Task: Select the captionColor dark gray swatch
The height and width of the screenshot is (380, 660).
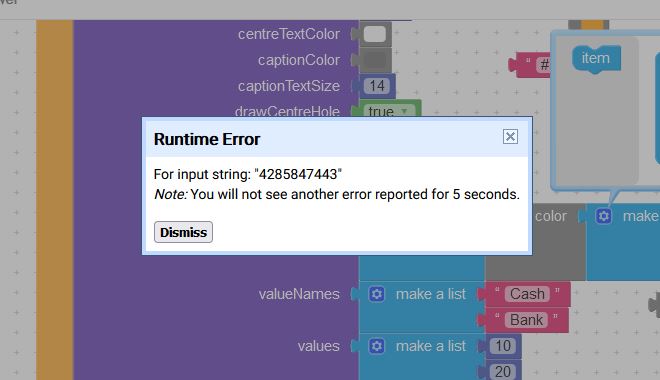Action: click(375, 60)
